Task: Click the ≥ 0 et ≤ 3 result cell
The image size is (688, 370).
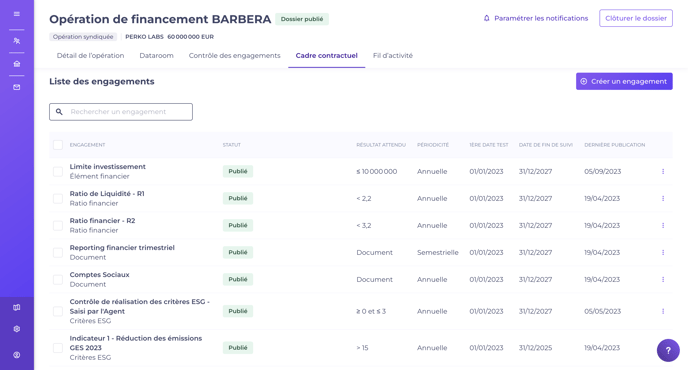Action: coord(371,311)
